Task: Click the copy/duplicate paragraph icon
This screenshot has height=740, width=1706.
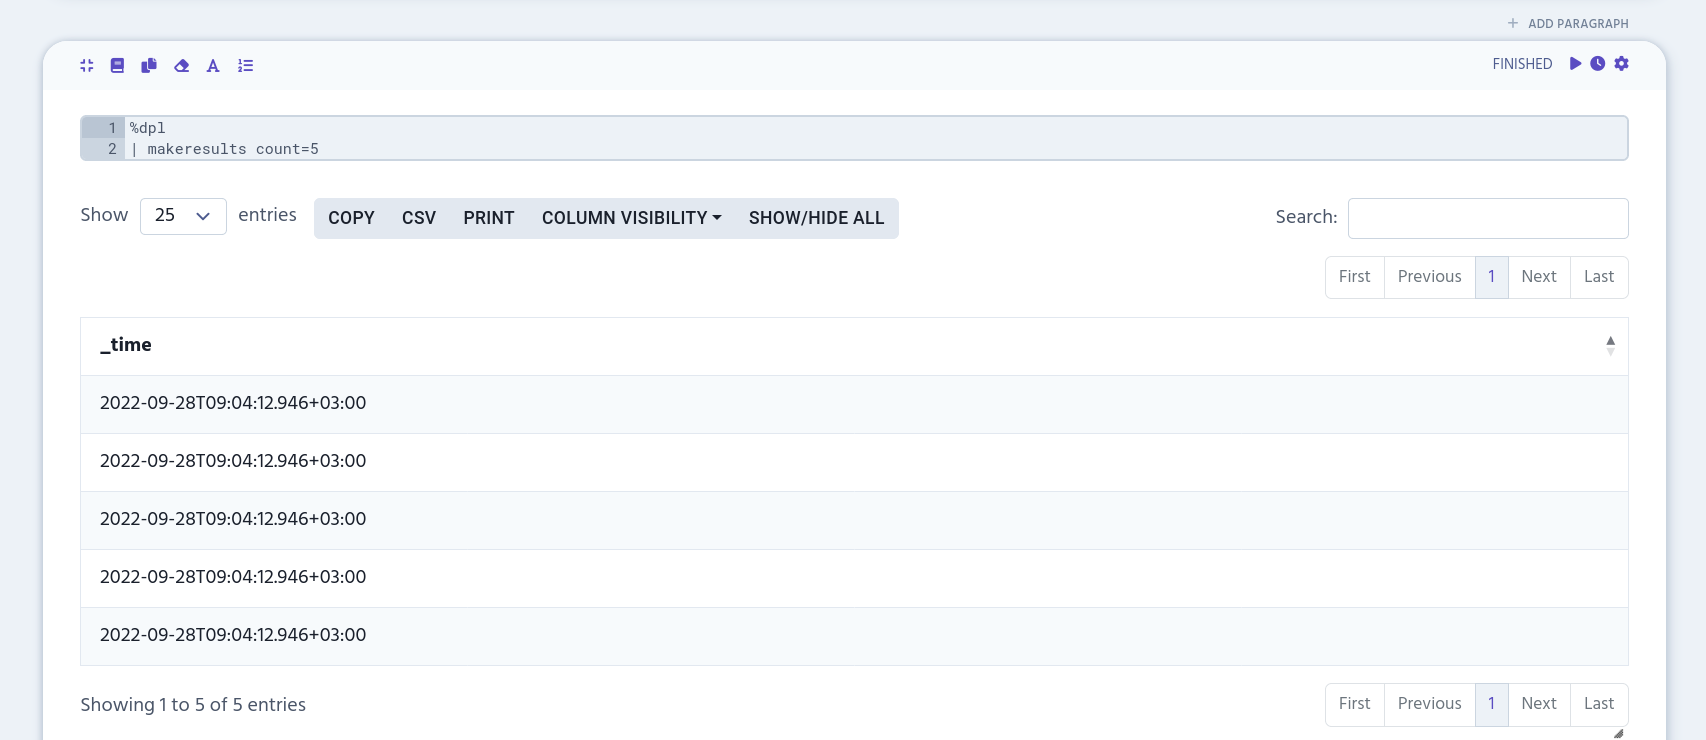Action: click(149, 66)
